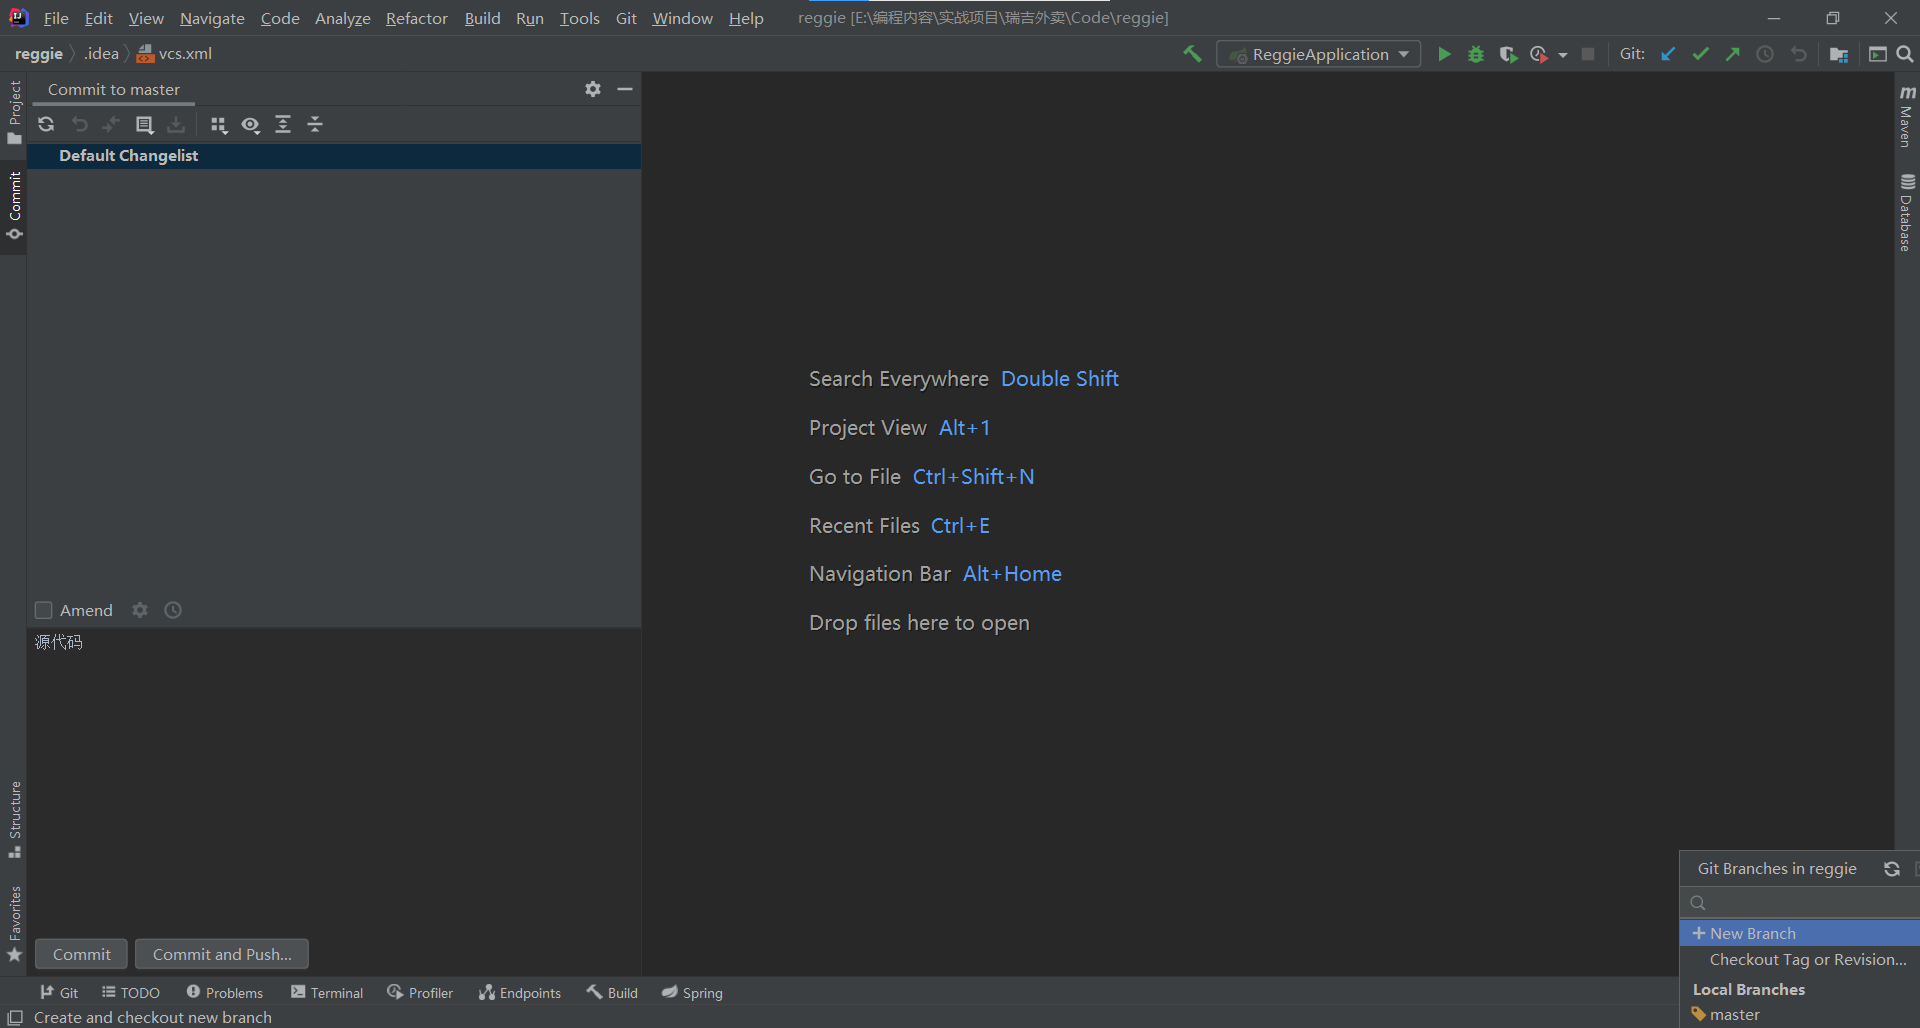Show Git history clock icon
Screen dimensions: 1920x1028
[x=1765, y=54]
